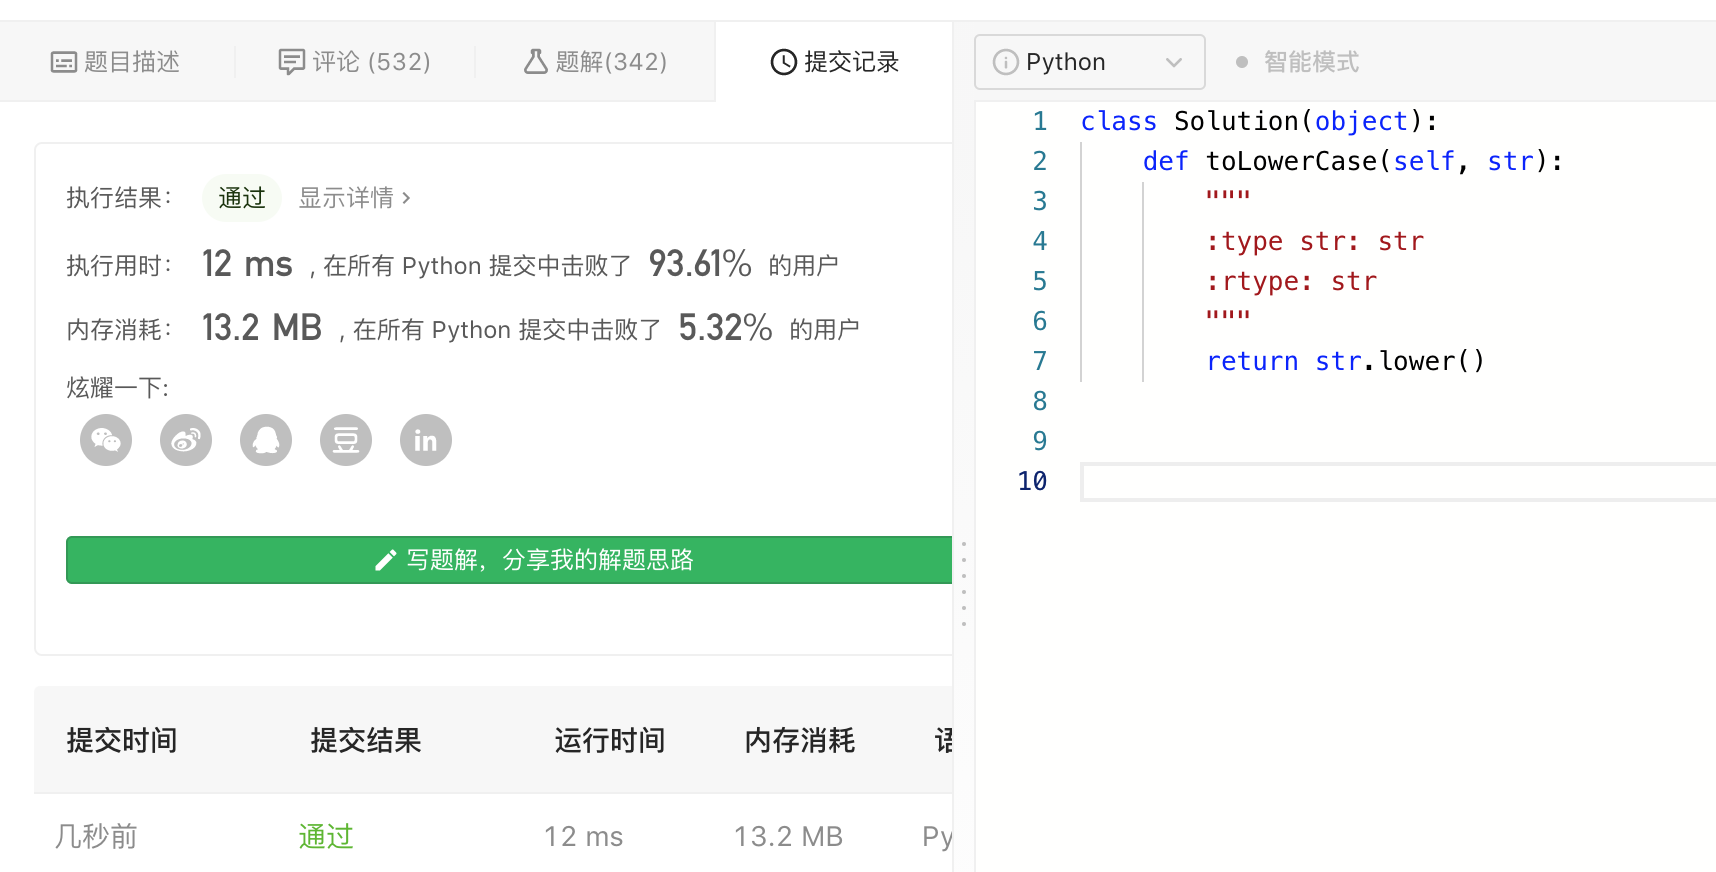Click the :rtype: str docstring line

click(1292, 281)
